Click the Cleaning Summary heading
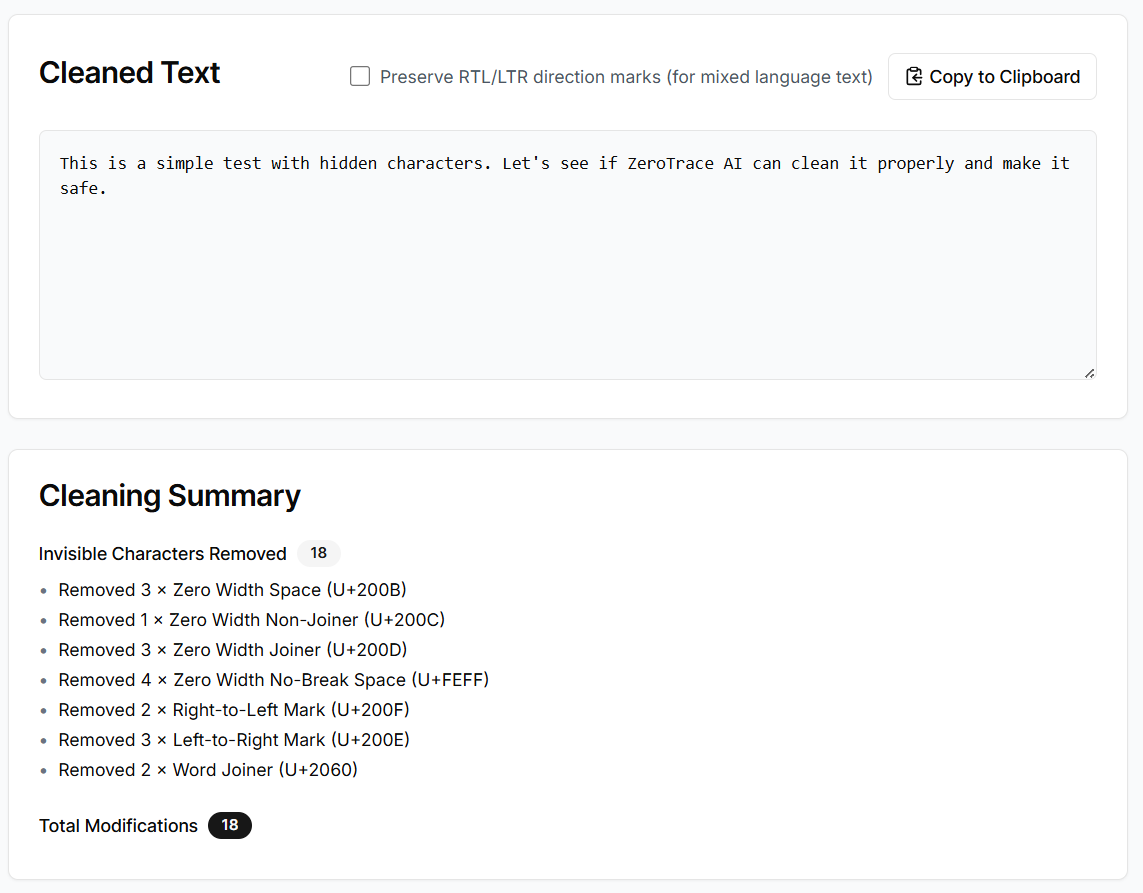 pyautogui.click(x=169, y=496)
